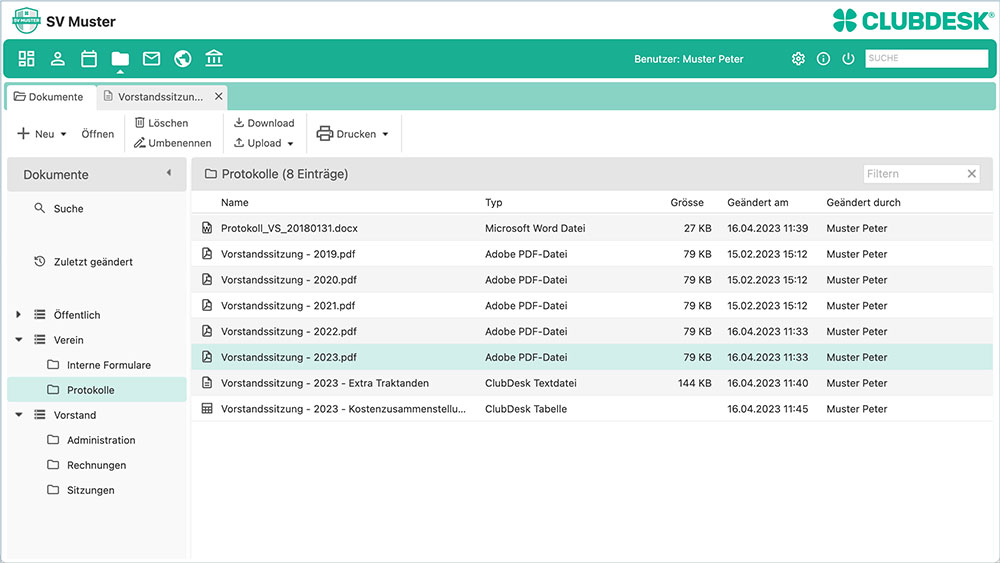Image resolution: width=1000 pixels, height=563 pixels.
Task: Sort by the Typ column header
Action: coord(494,202)
